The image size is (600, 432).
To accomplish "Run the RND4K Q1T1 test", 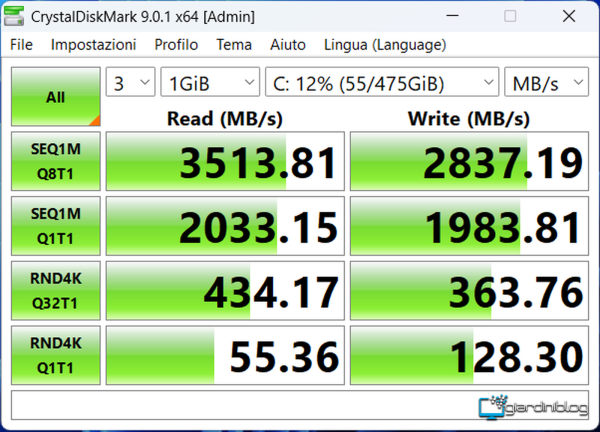I will click(56, 355).
